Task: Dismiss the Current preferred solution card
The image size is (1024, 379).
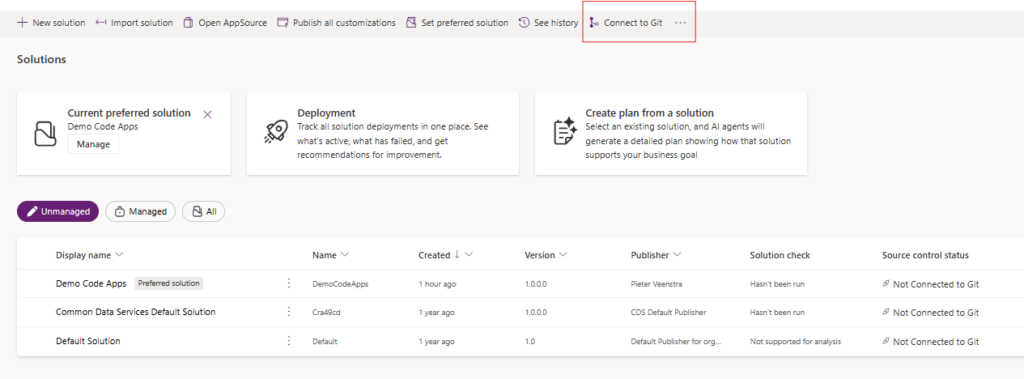Action: [x=208, y=114]
